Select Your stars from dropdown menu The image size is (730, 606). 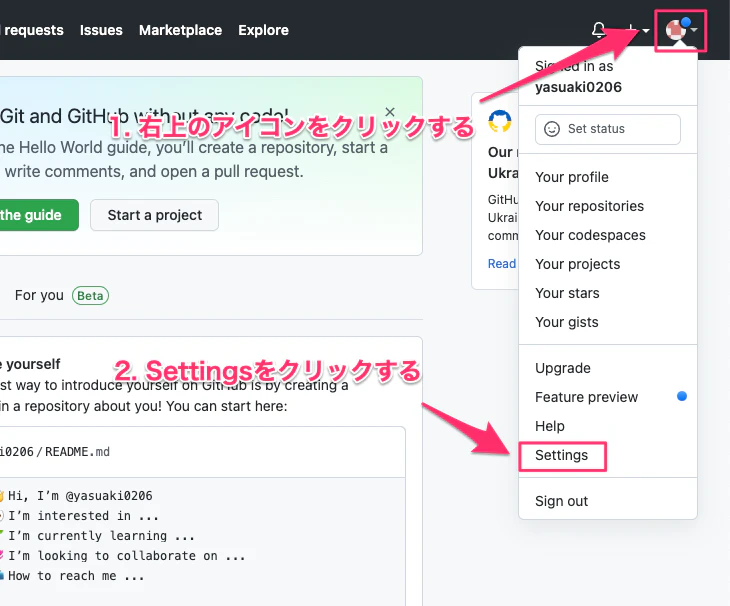click(567, 293)
